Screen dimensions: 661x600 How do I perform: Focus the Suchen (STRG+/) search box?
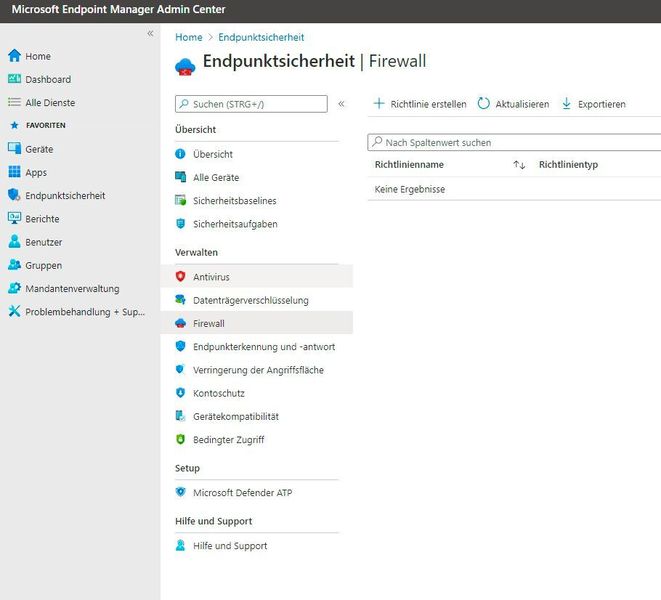[251, 104]
